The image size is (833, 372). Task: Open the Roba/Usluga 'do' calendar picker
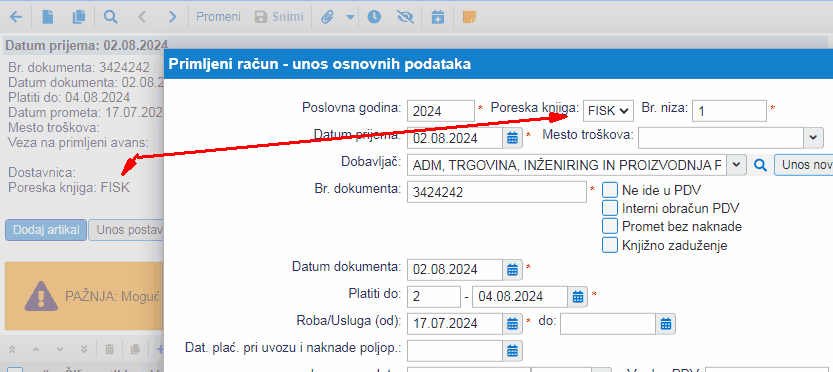[x=666, y=324]
